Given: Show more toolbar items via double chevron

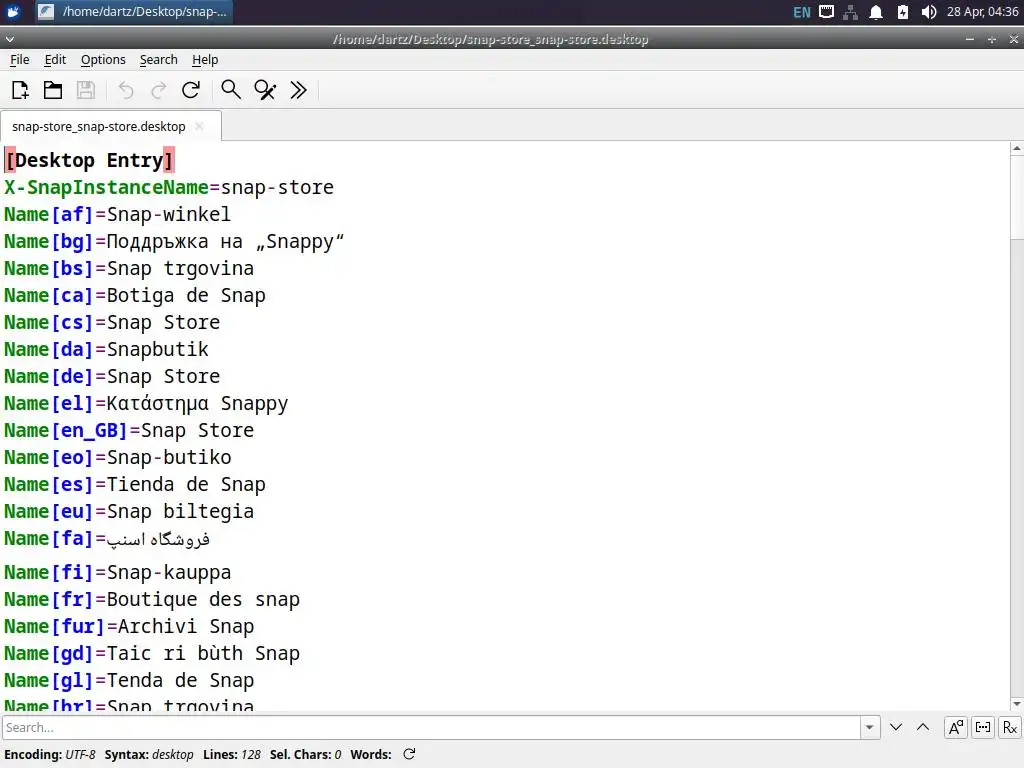Looking at the screenshot, I should [298, 90].
